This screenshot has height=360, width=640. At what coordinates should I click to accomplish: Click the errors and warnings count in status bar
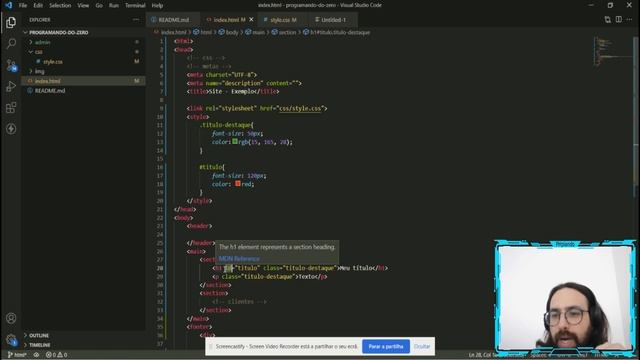(56, 355)
